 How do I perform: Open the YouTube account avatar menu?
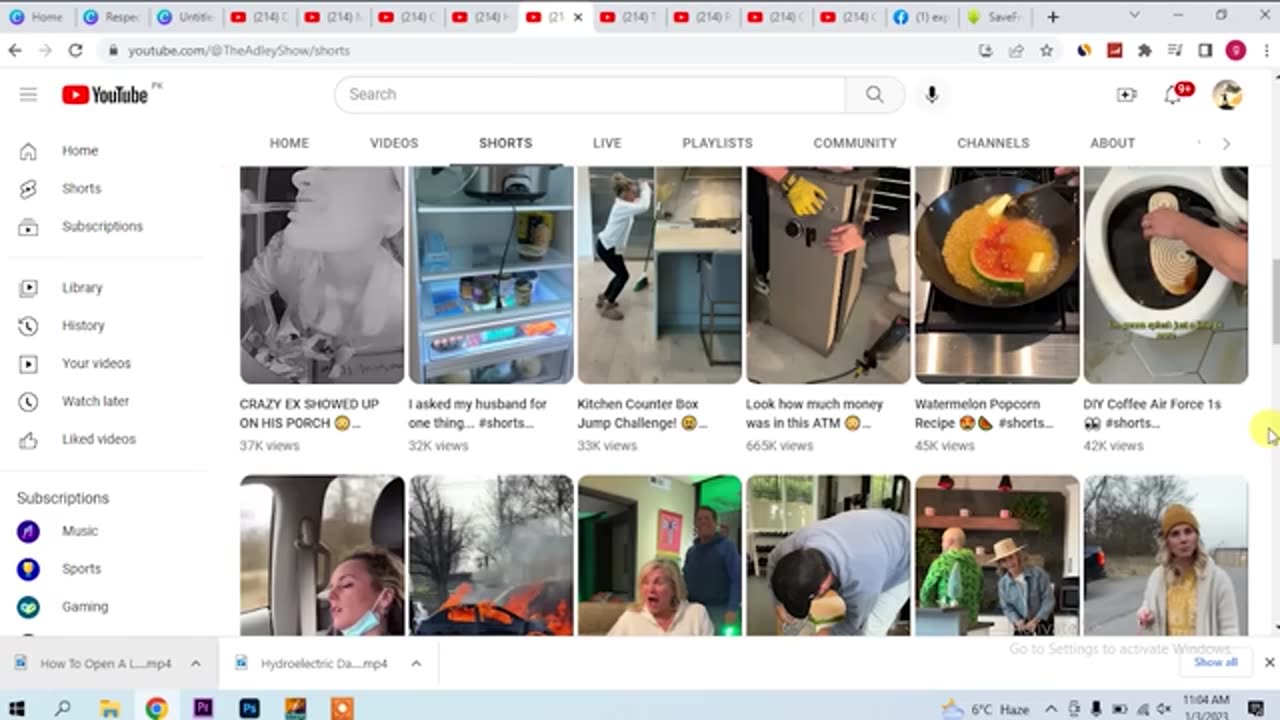click(x=1227, y=94)
